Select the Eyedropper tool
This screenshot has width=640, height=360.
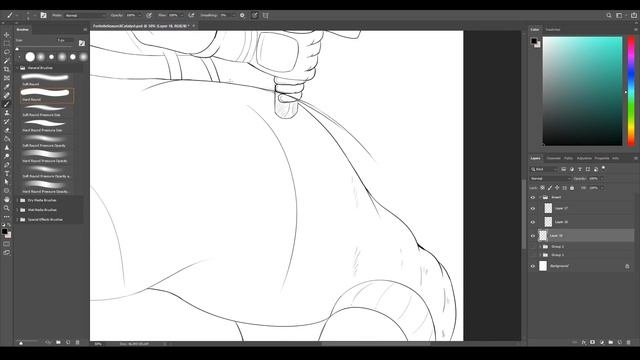click(x=7, y=87)
